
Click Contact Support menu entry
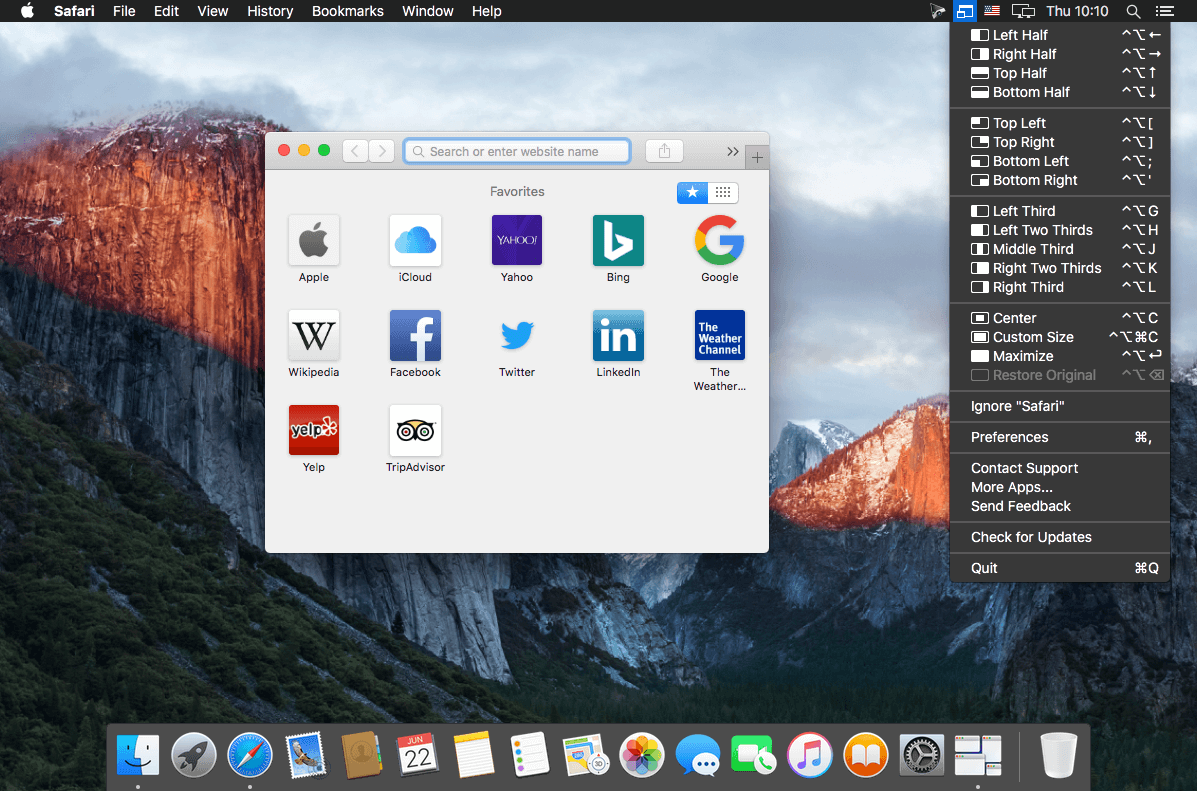coord(1060,468)
